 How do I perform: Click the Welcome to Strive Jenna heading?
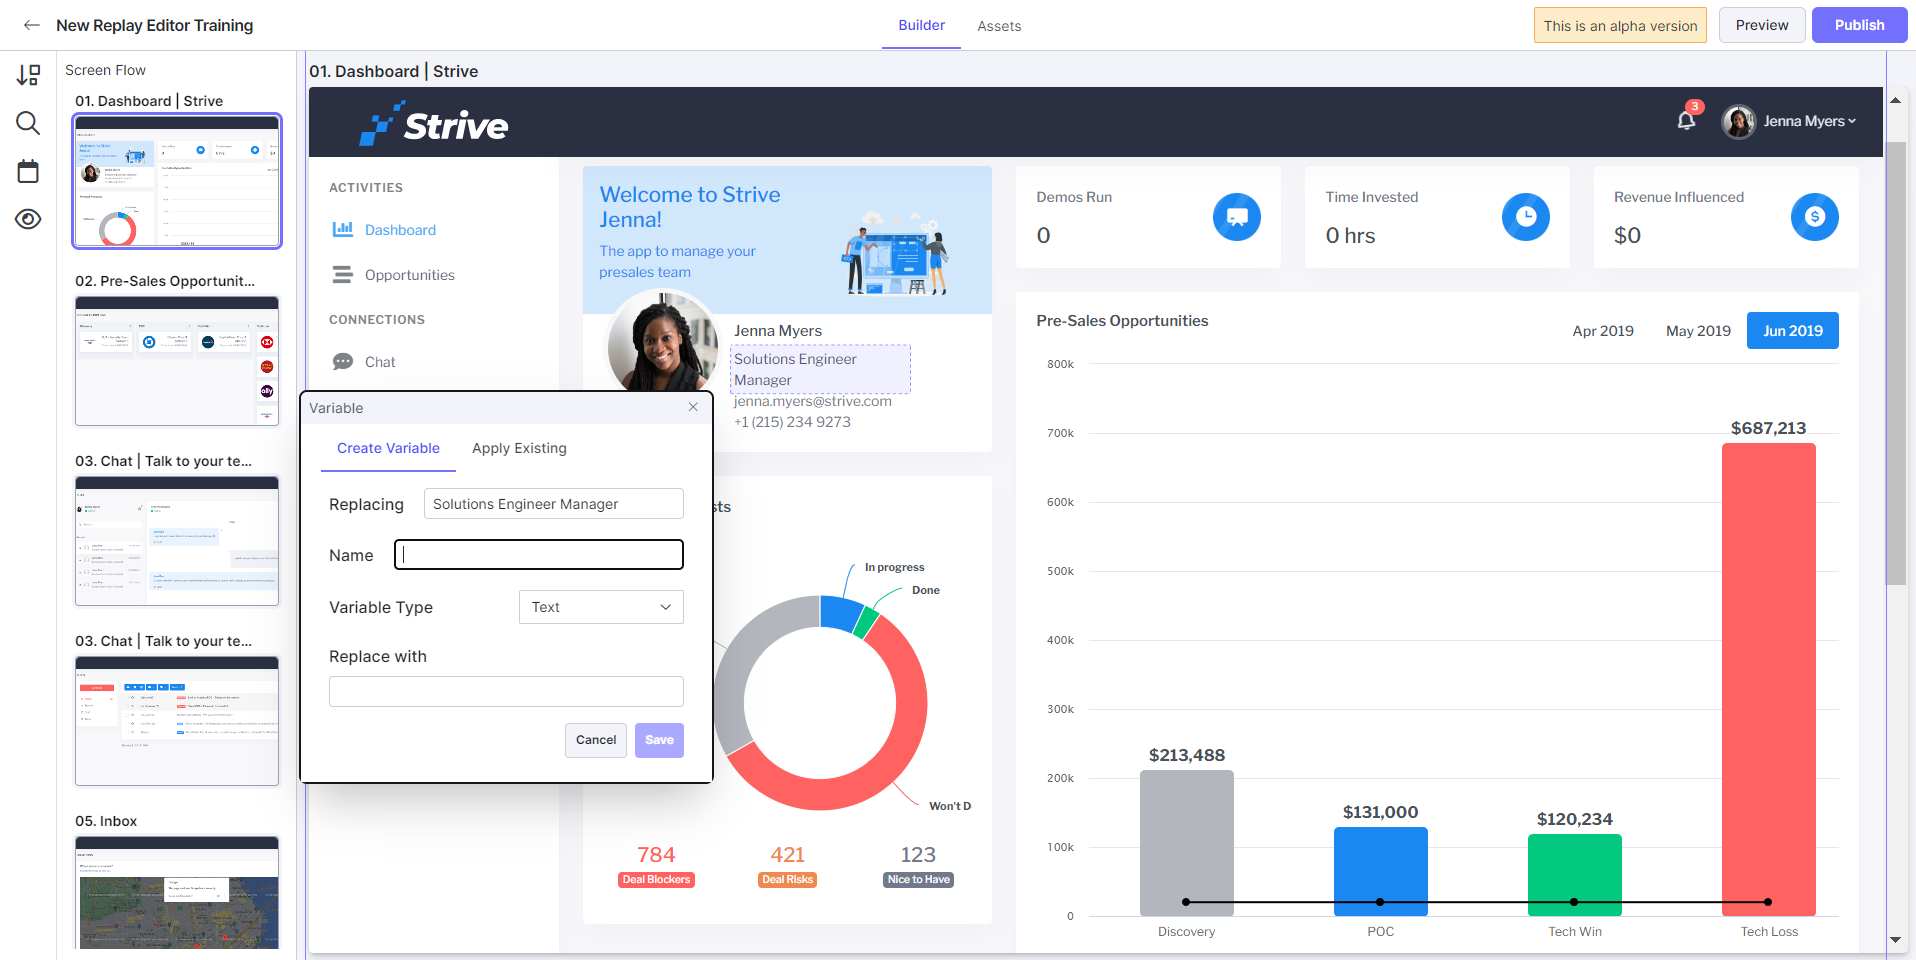[x=690, y=207]
